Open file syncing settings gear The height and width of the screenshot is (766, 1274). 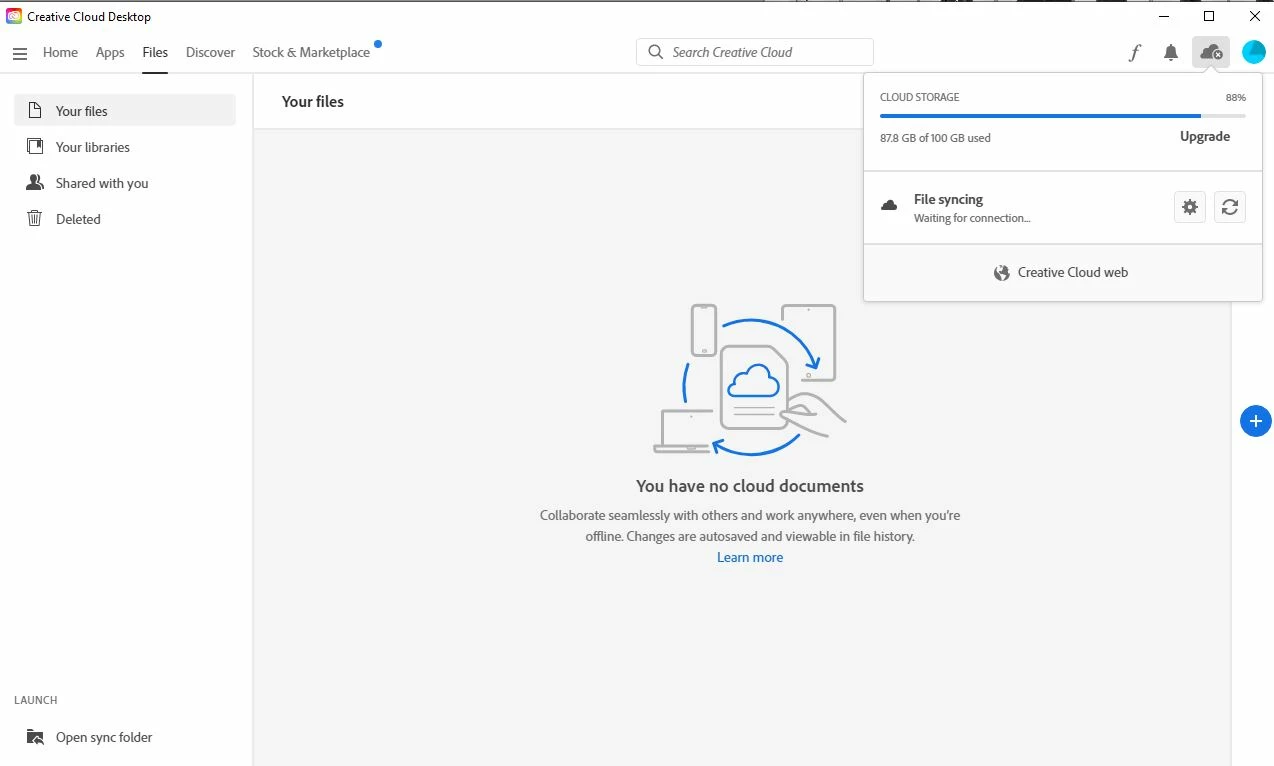click(x=1189, y=207)
